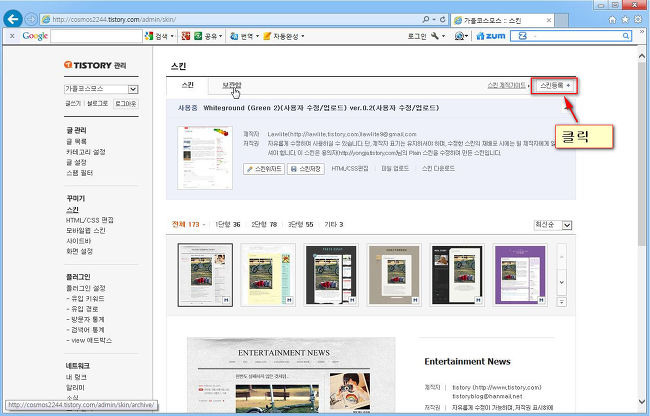Open the 최신순 sort dropdown
This screenshot has width=650, height=416.
coord(553,225)
